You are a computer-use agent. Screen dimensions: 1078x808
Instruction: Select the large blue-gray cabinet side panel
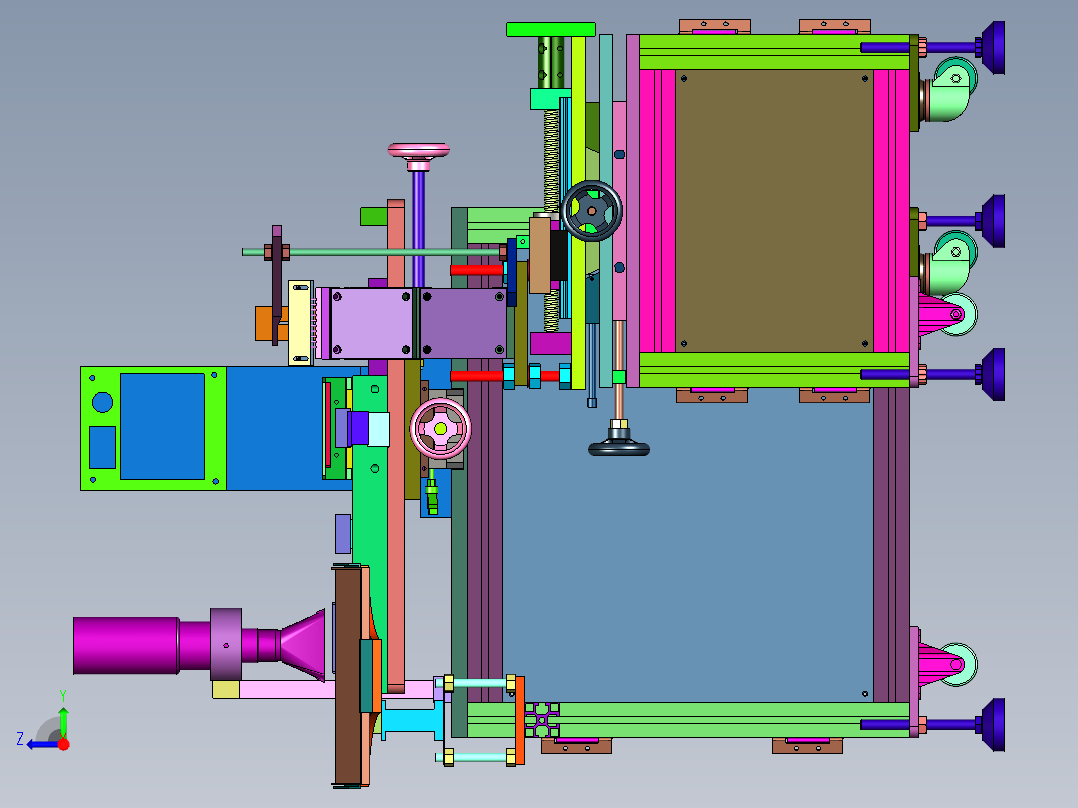688,545
